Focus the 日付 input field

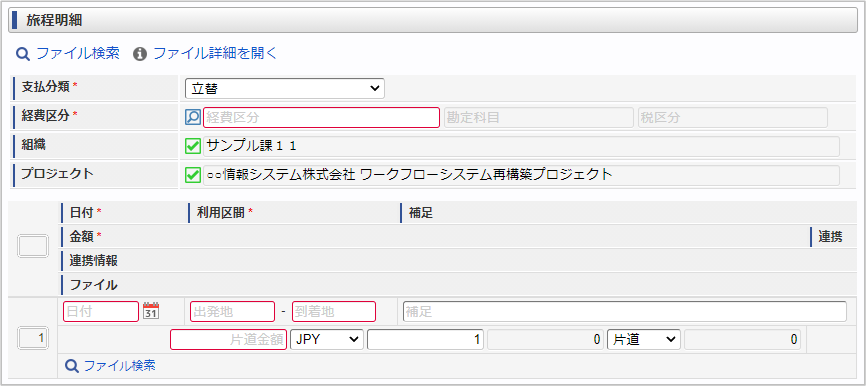pyautogui.click(x=101, y=311)
